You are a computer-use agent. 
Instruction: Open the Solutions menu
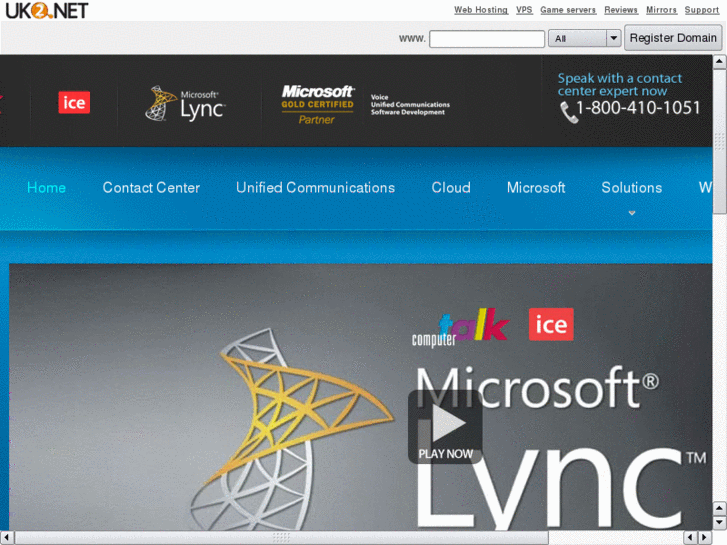click(x=631, y=187)
